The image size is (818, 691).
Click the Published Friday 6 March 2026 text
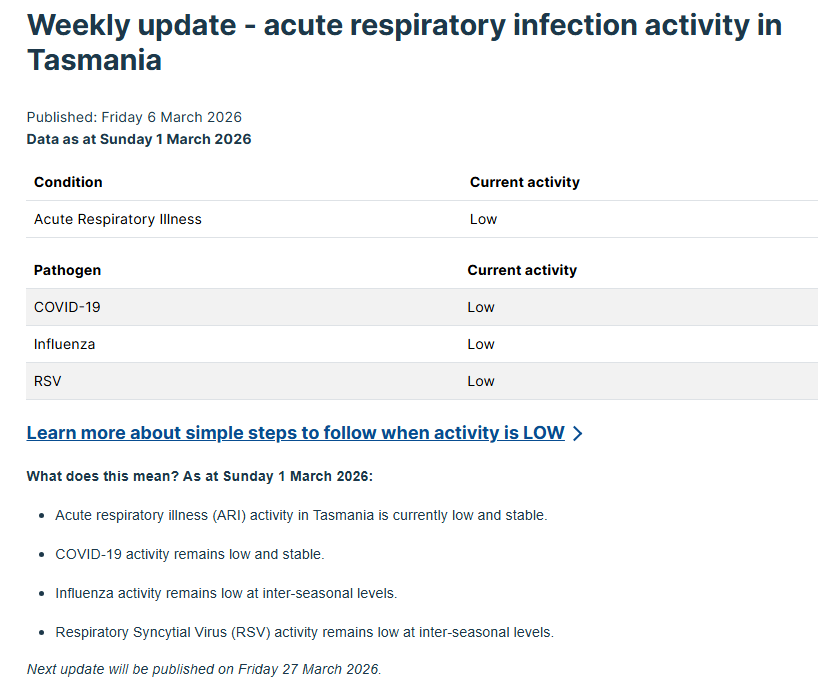tap(134, 117)
